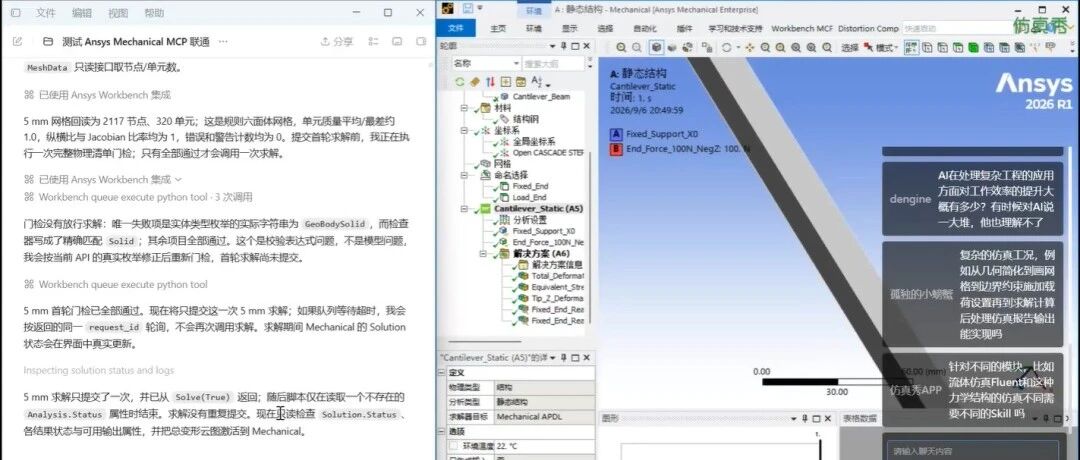Toggle the chat app sidebar icon

[15, 13]
